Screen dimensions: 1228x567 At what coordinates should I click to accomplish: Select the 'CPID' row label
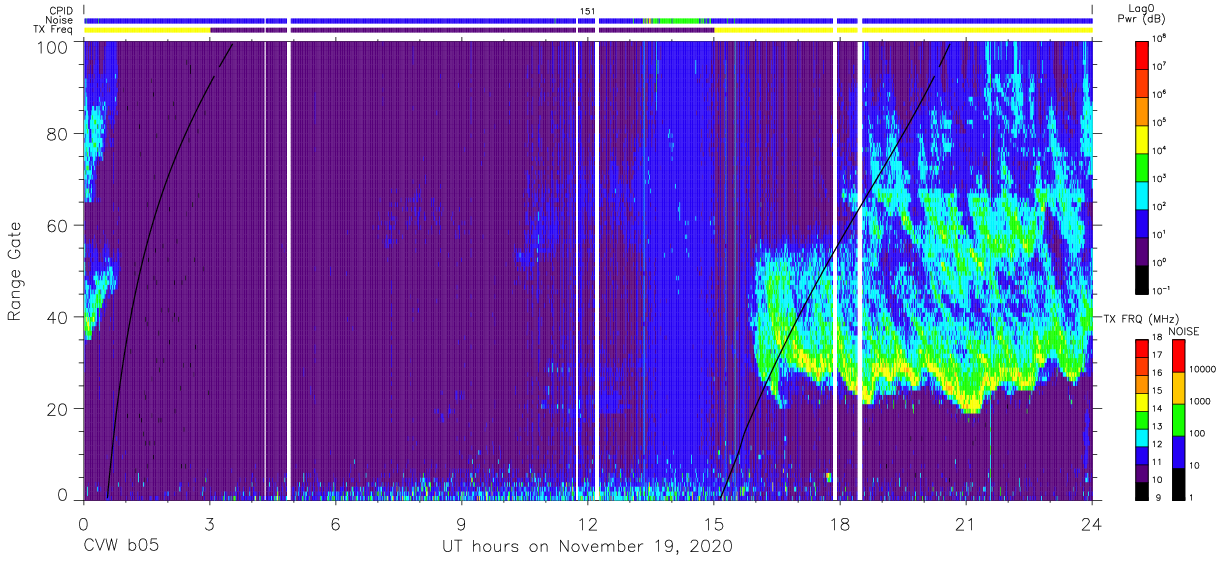61,11
